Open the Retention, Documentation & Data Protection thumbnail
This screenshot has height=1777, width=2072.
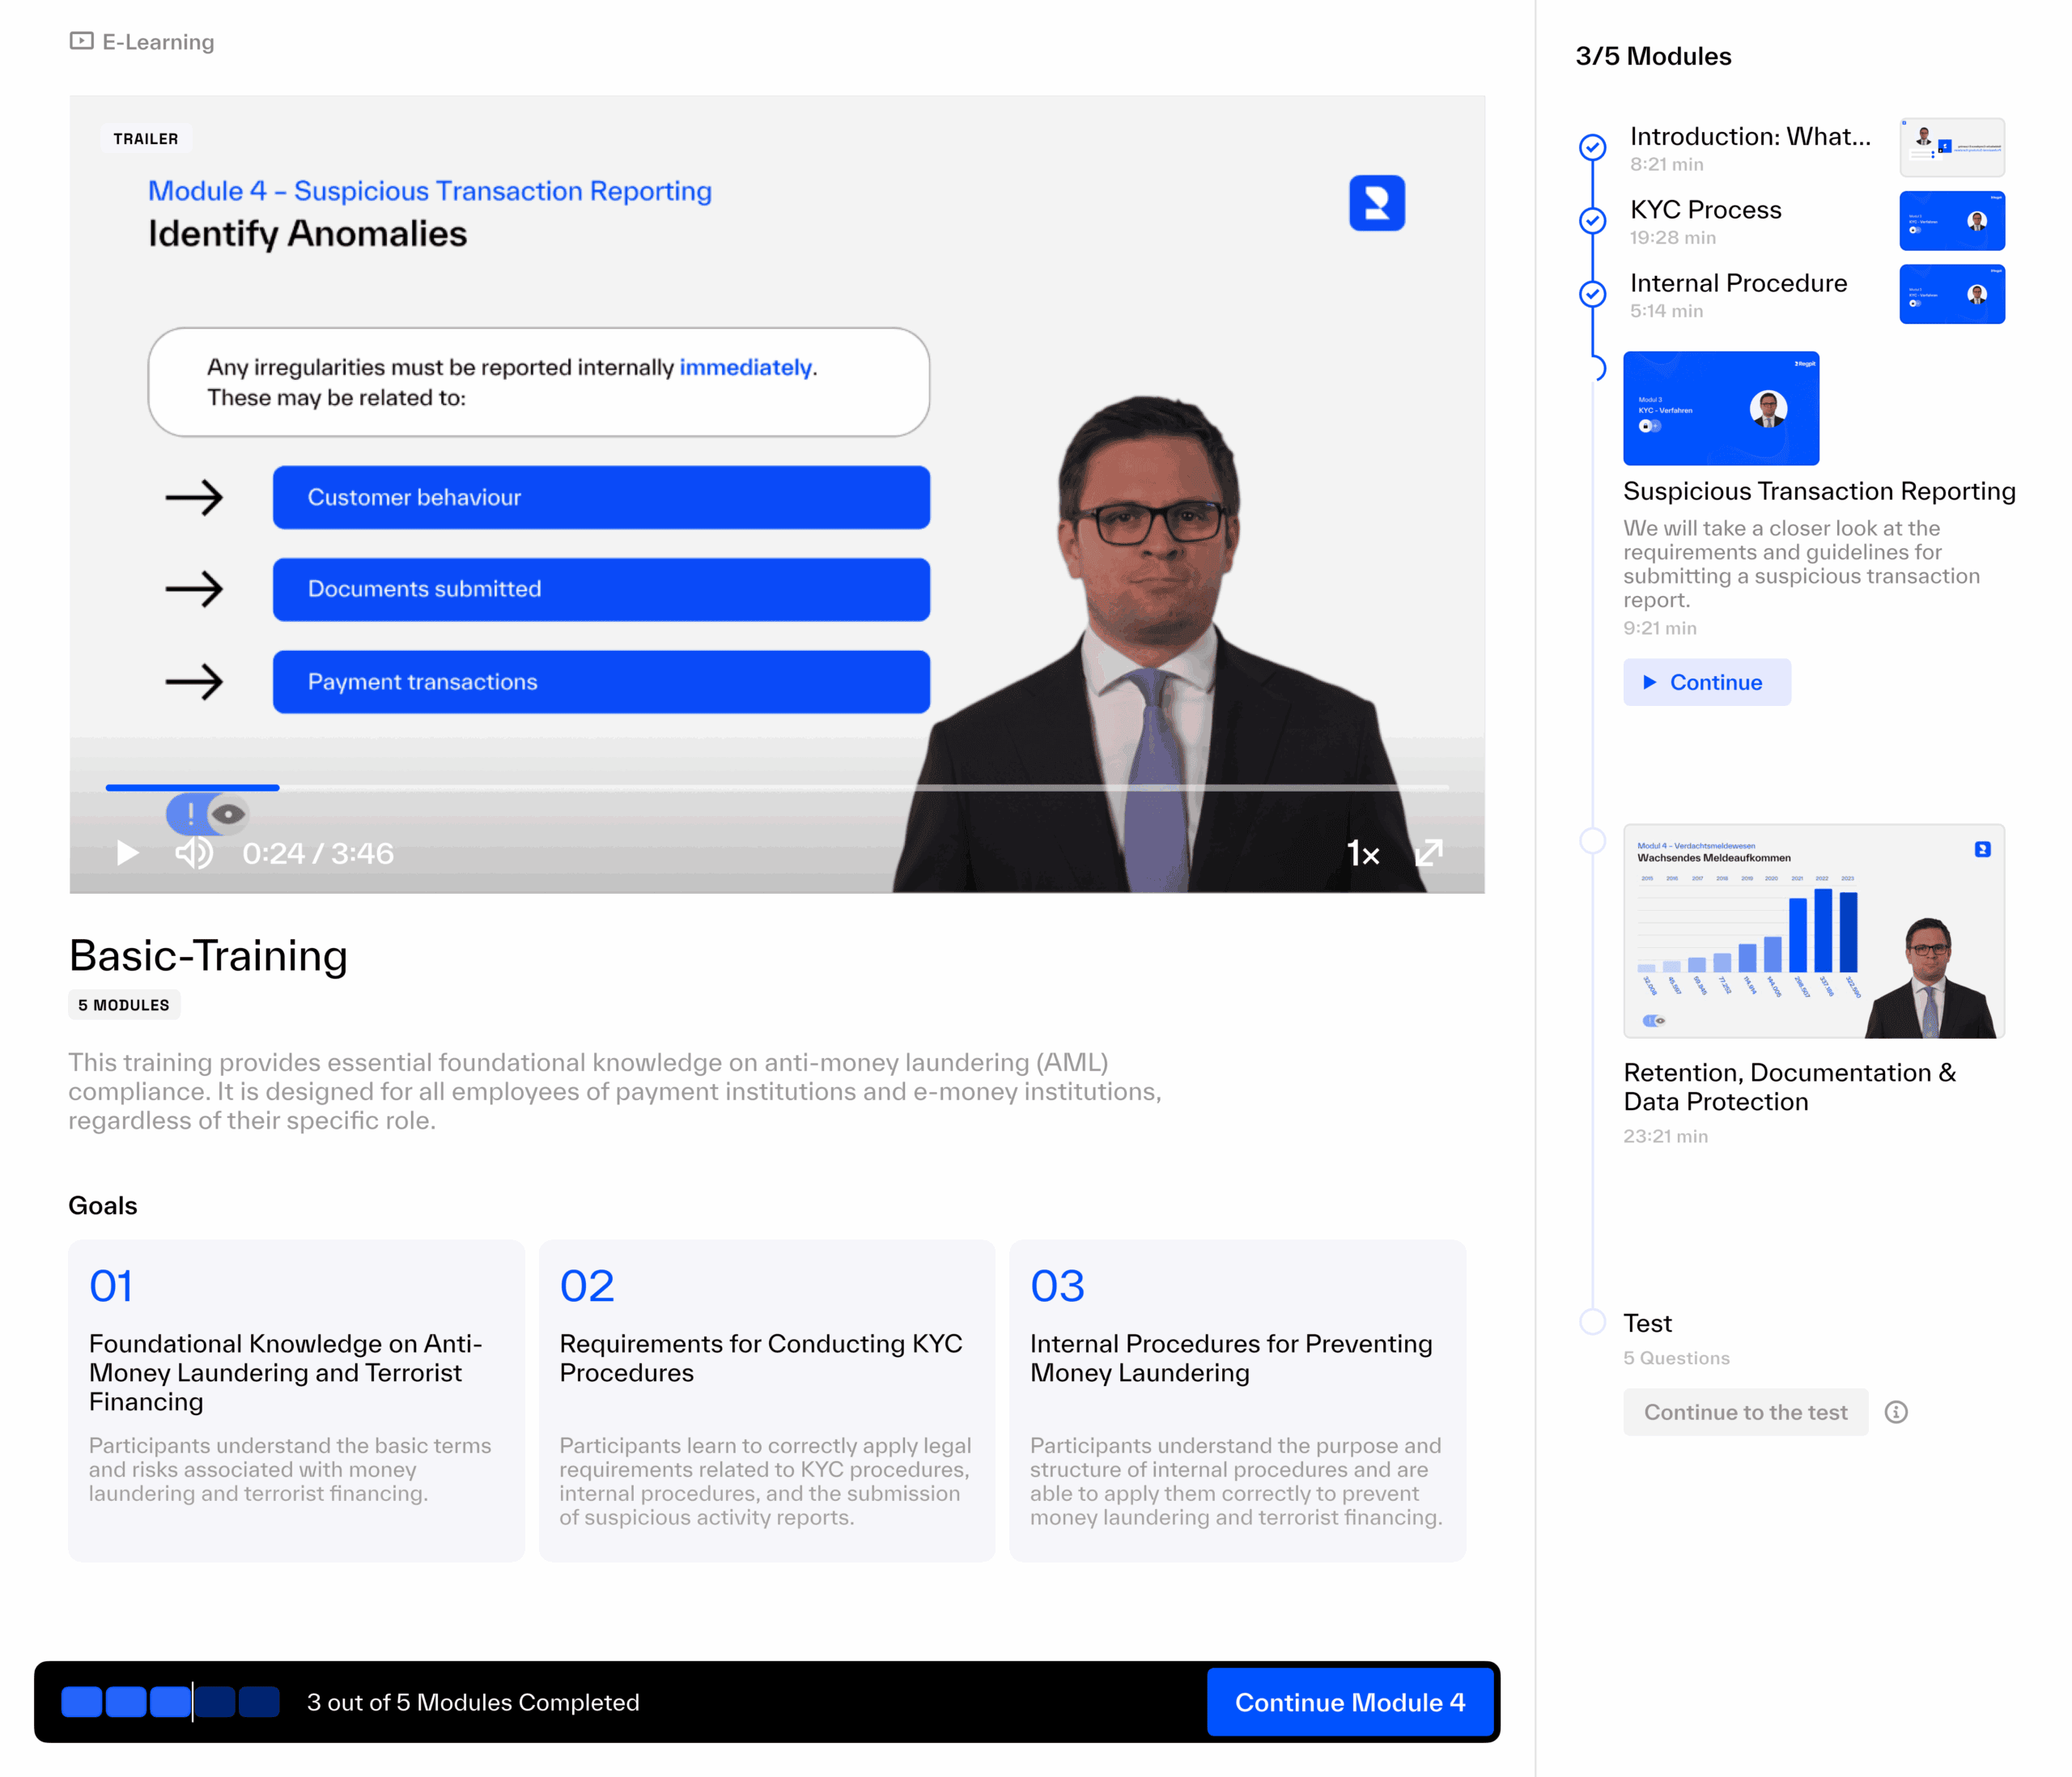tap(1813, 931)
